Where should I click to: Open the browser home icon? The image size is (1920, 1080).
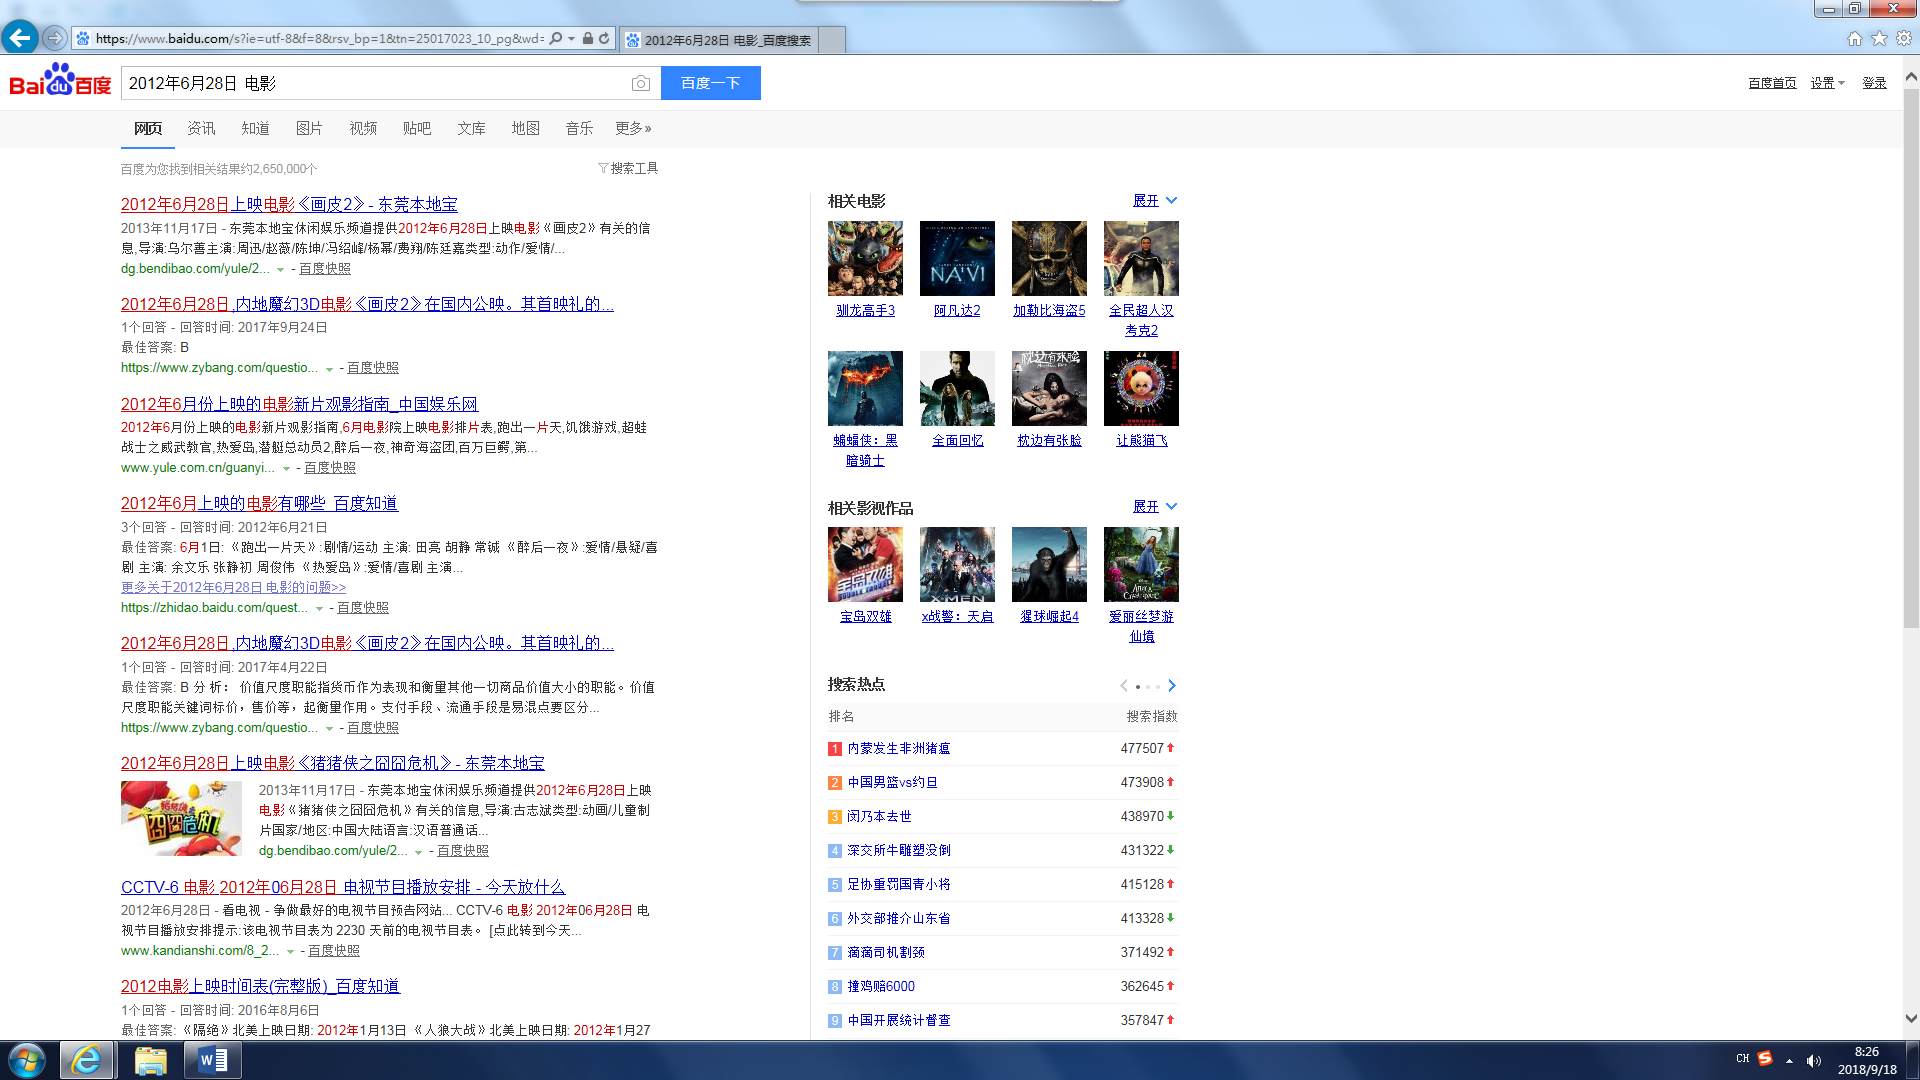1855,39
